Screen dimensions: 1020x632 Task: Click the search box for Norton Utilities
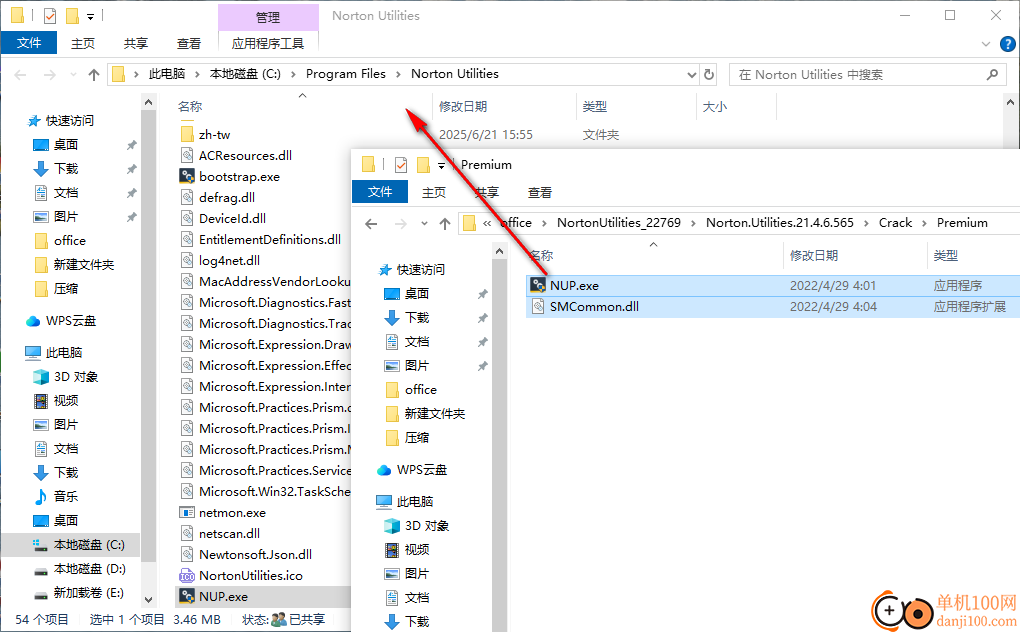point(866,75)
